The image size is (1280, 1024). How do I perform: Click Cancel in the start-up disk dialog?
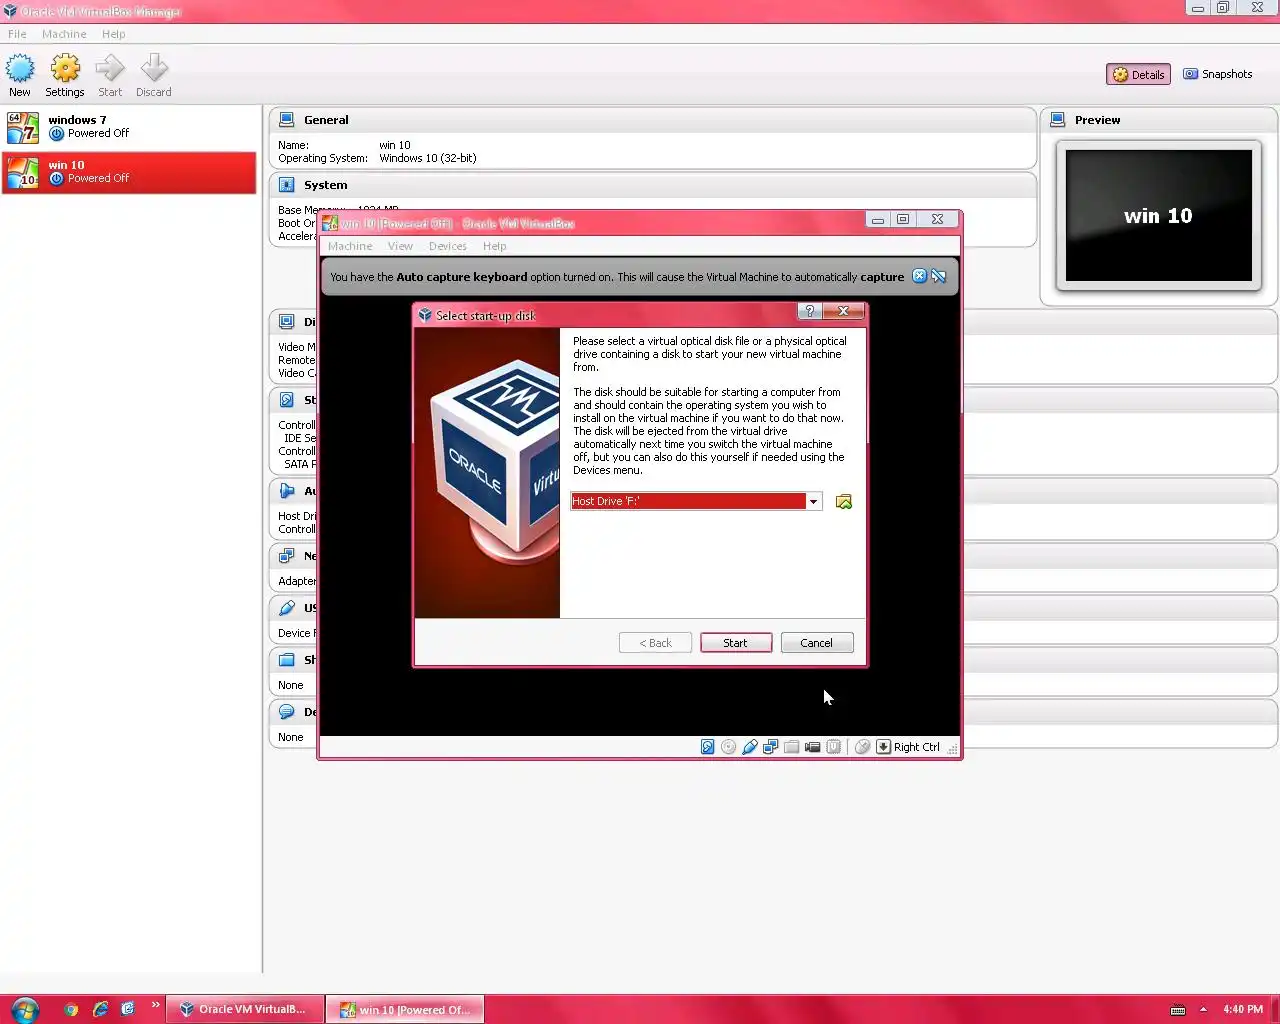point(817,643)
